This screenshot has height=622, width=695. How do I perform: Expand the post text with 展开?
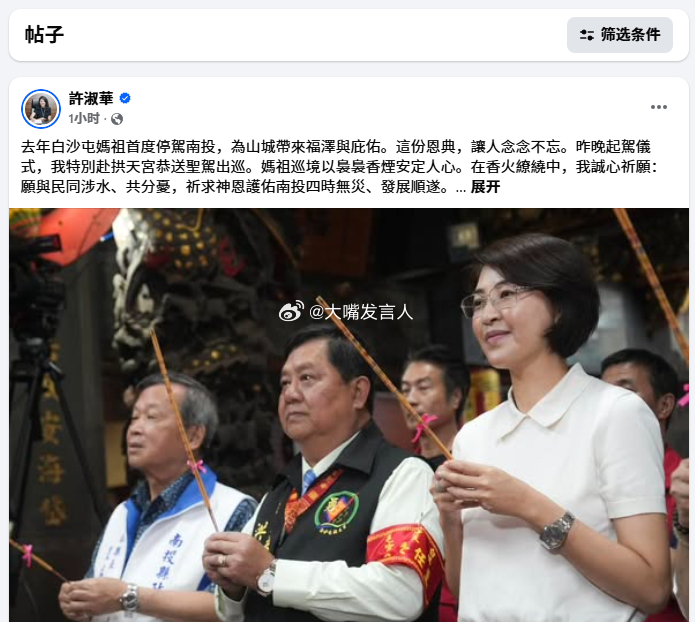pyautogui.click(x=485, y=187)
